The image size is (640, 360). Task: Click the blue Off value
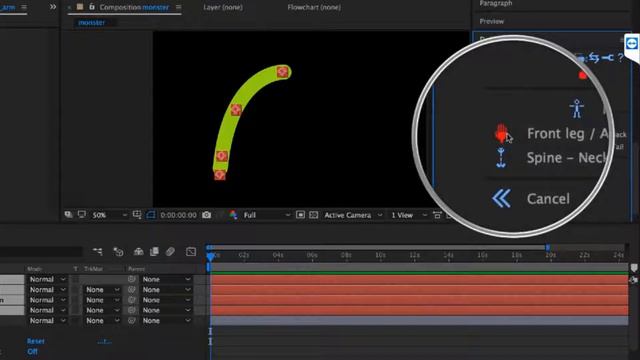(32, 352)
